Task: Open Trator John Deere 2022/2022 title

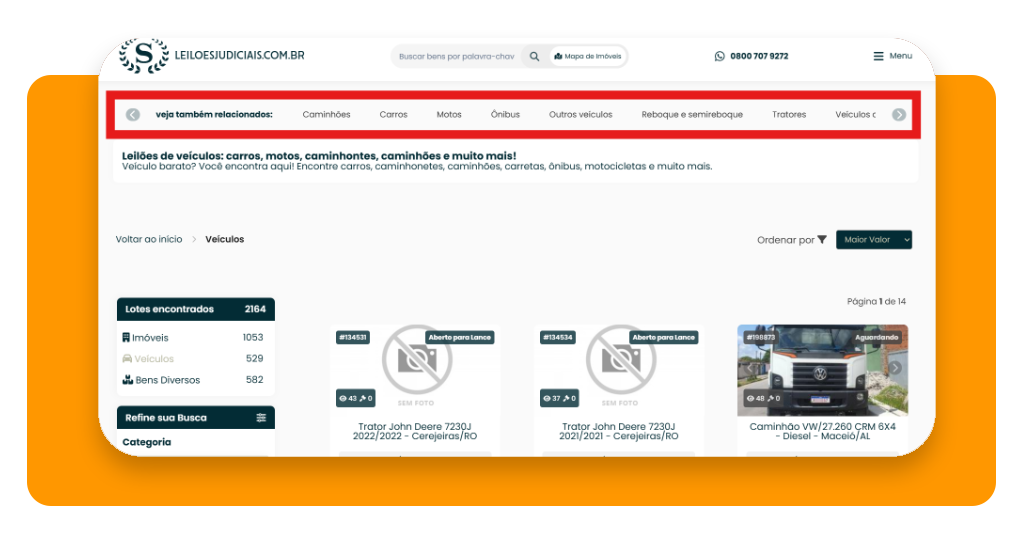Action: [x=415, y=431]
